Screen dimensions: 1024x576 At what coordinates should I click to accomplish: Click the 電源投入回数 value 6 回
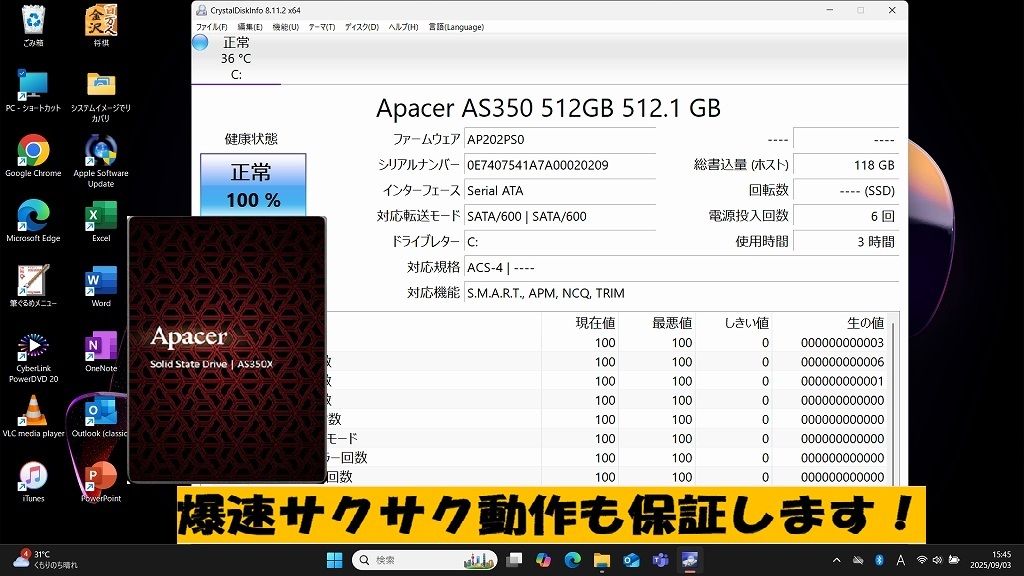point(846,216)
